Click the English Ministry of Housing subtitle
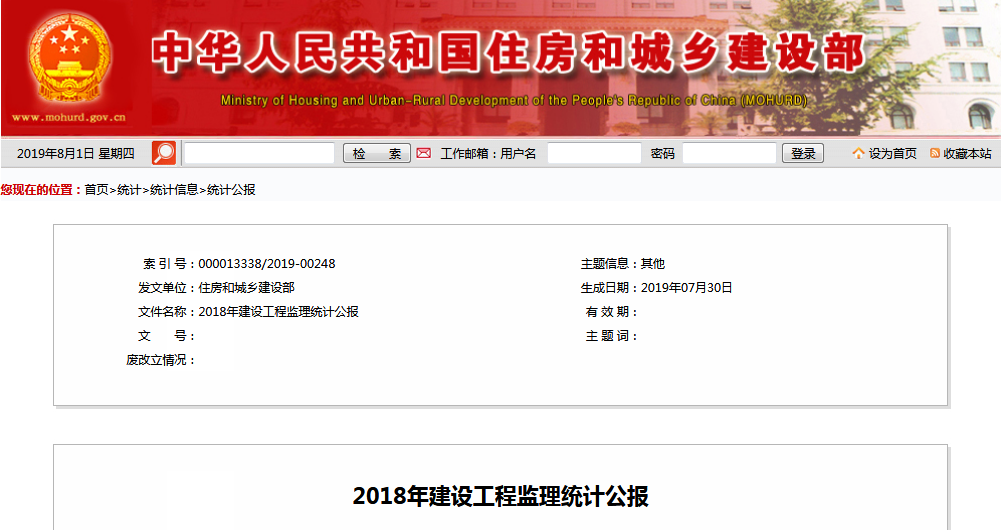The image size is (1005, 530). (x=514, y=101)
